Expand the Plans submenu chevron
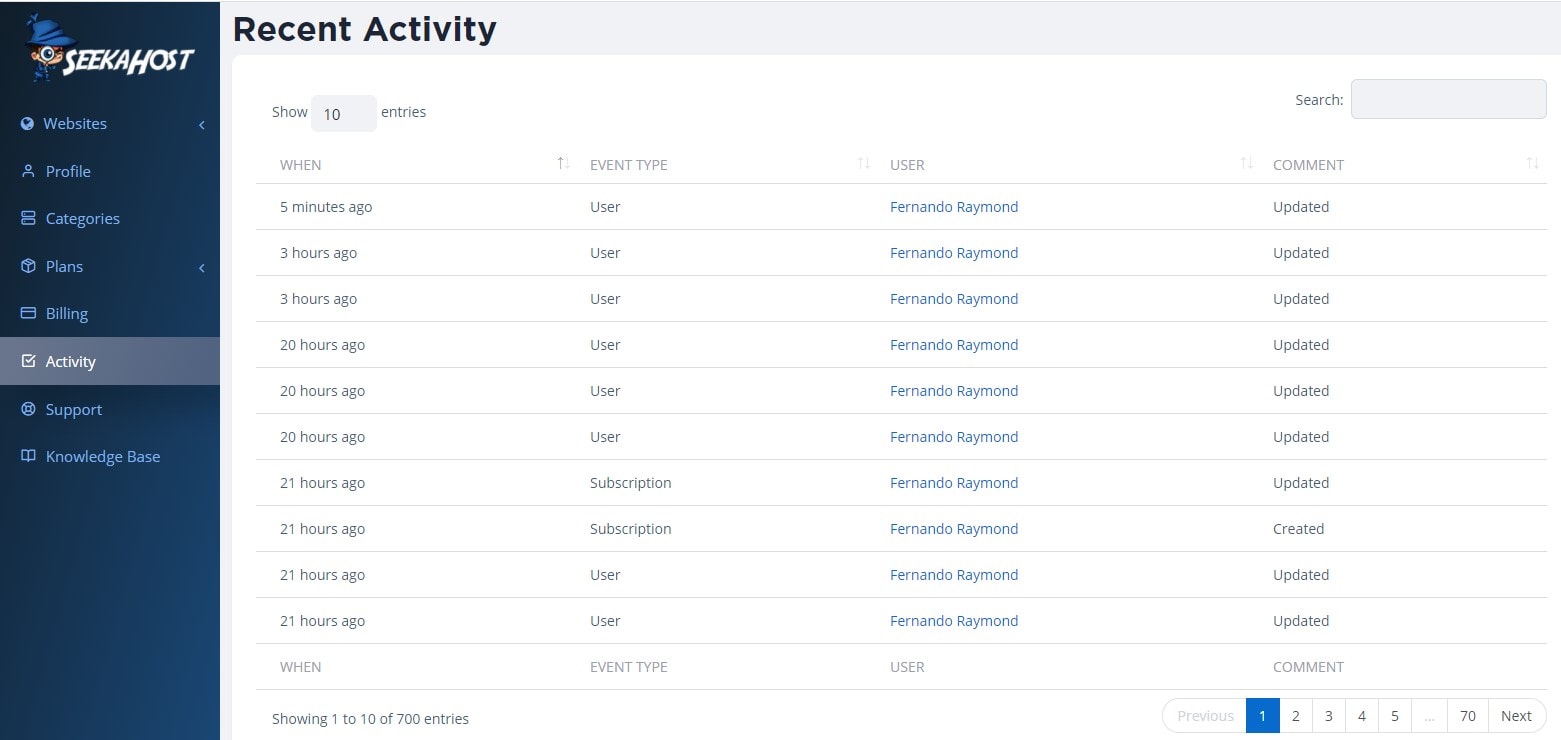 (x=202, y=268)
